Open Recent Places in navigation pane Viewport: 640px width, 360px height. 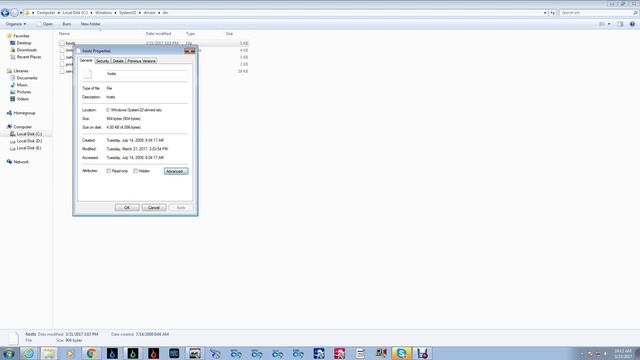tap(29, 57)
